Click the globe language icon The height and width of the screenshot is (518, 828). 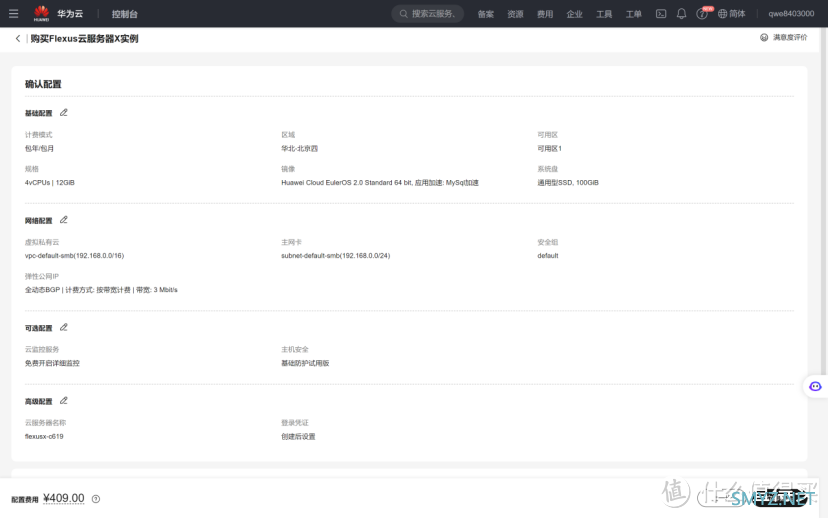pos(722,14)
